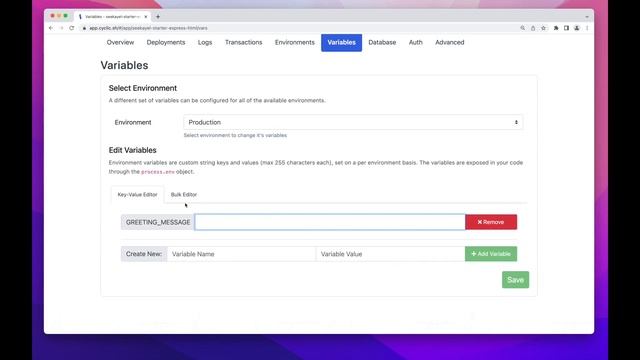Screen dimensions: 640x360
Task: Open the Overview tab
Action: (120, 42)
